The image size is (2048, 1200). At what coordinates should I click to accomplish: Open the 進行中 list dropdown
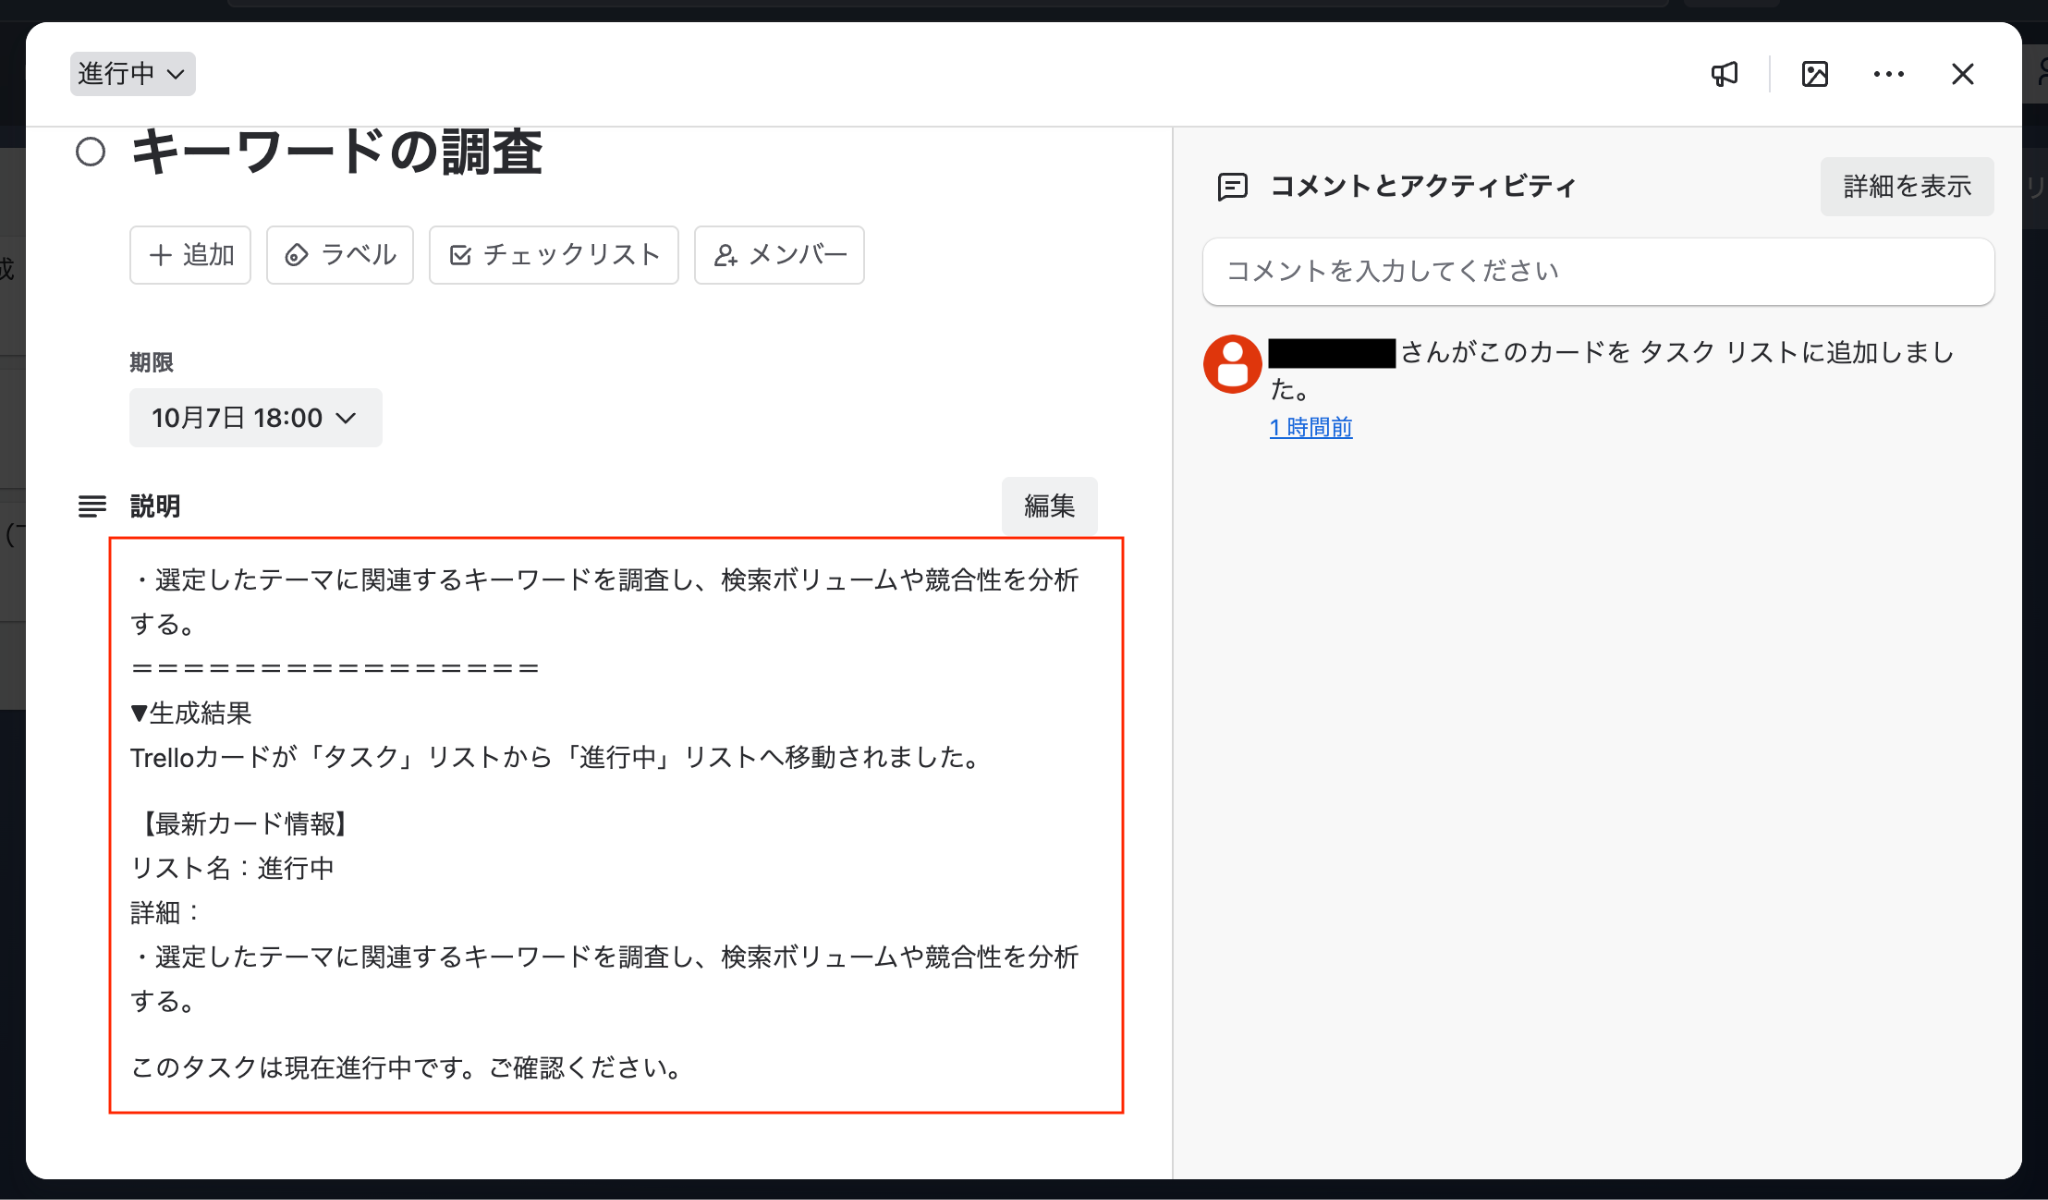point(132,74)
